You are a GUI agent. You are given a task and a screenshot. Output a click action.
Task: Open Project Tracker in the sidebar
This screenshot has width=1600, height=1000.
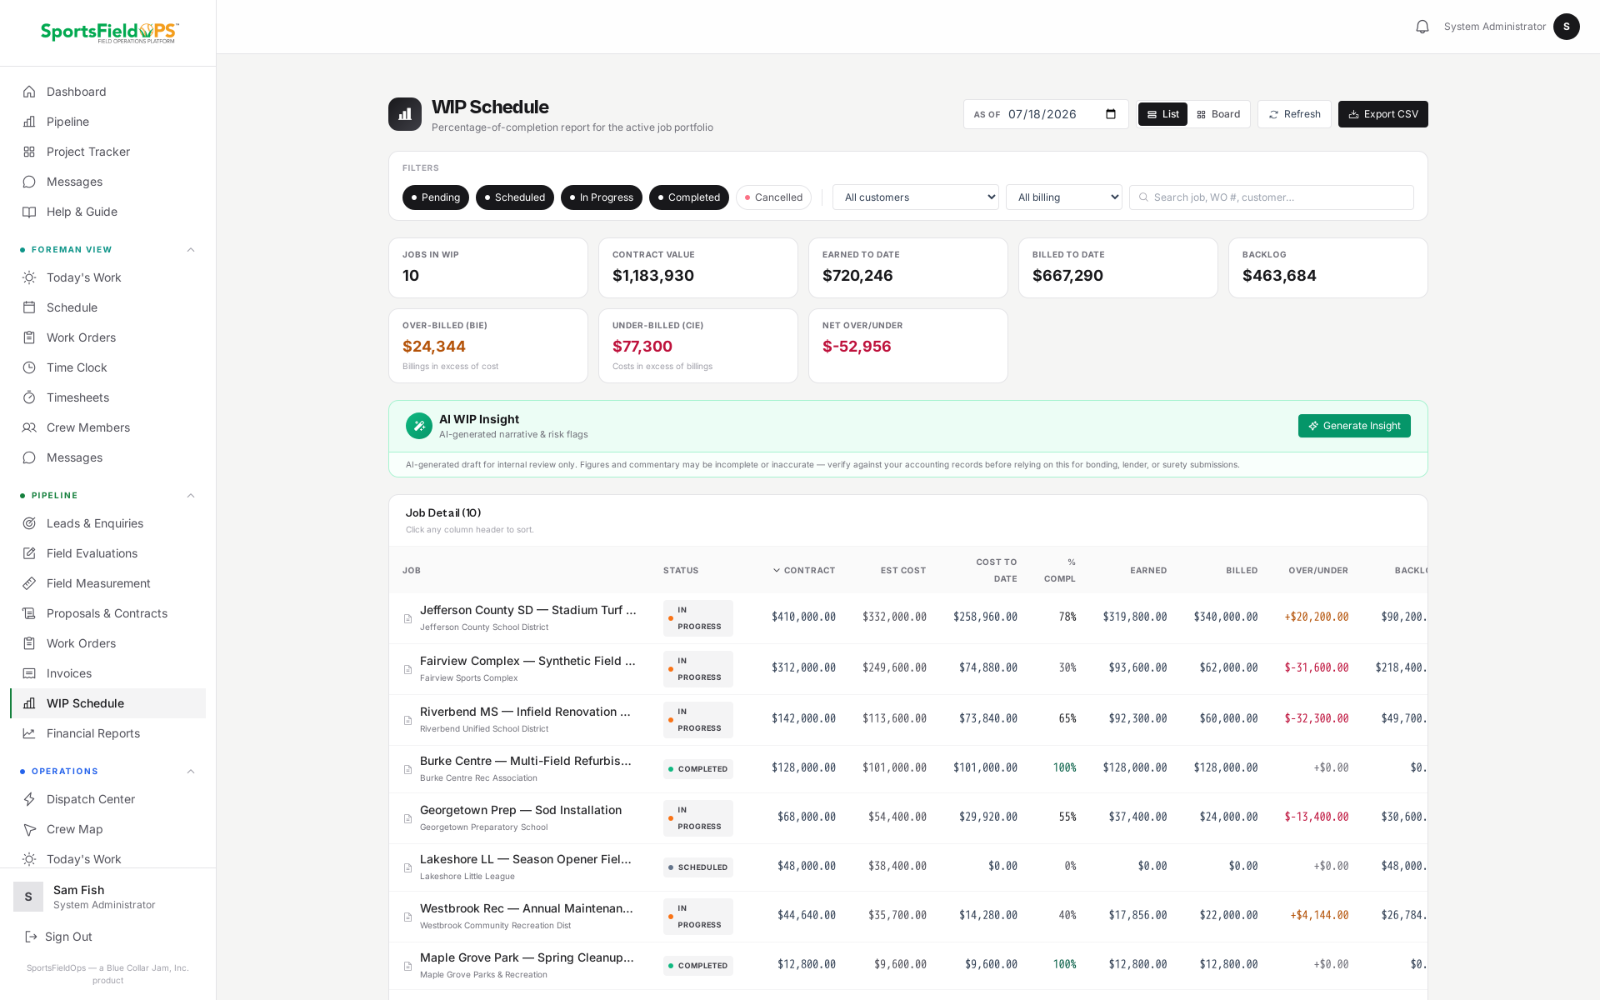click(x=108, y=152)
